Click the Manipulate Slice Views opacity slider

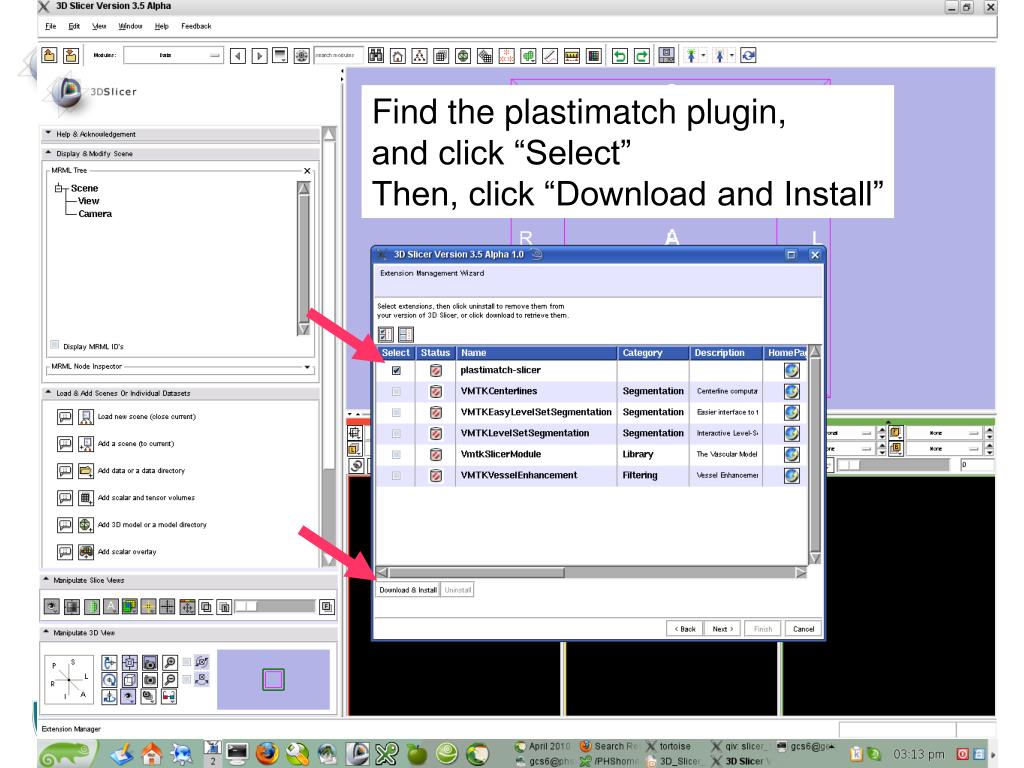pos(274,607)
